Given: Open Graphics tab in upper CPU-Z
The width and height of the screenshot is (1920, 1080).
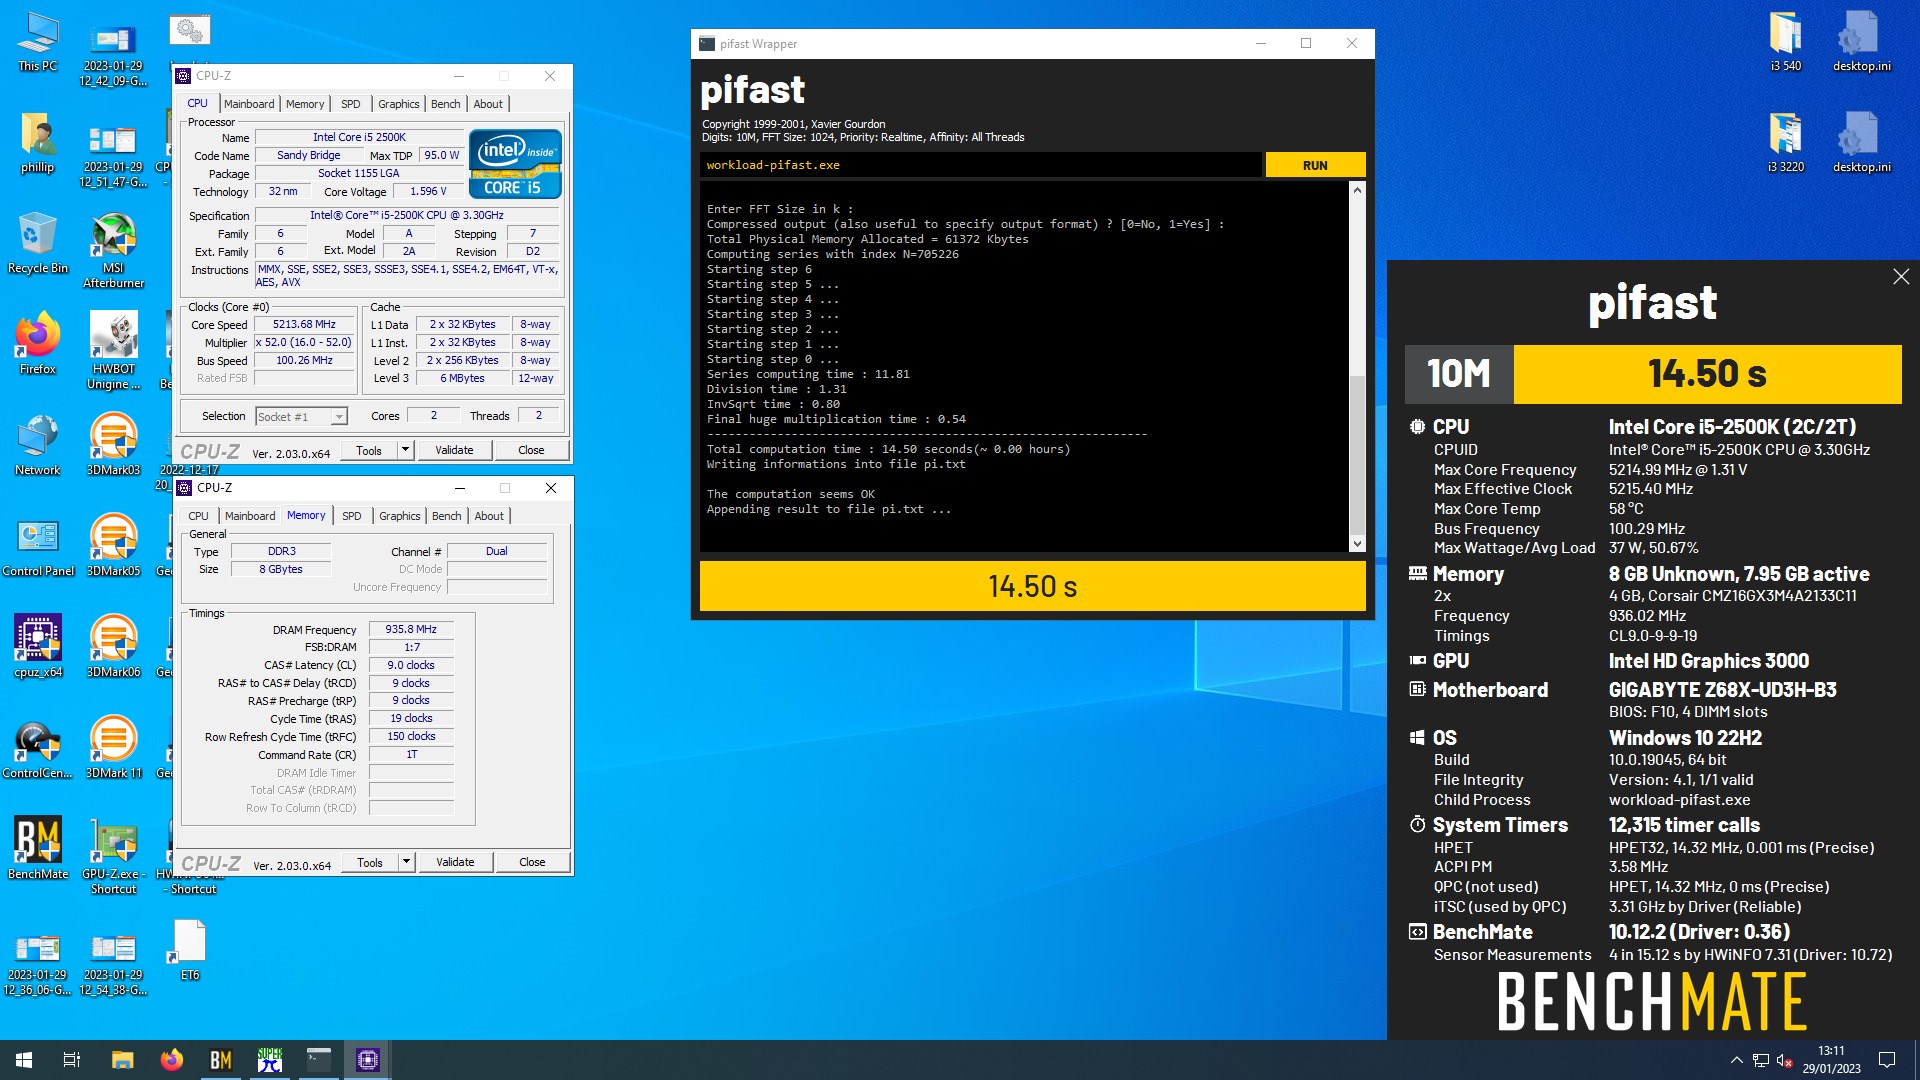Looking at the screenshot, I should [399, 104].
